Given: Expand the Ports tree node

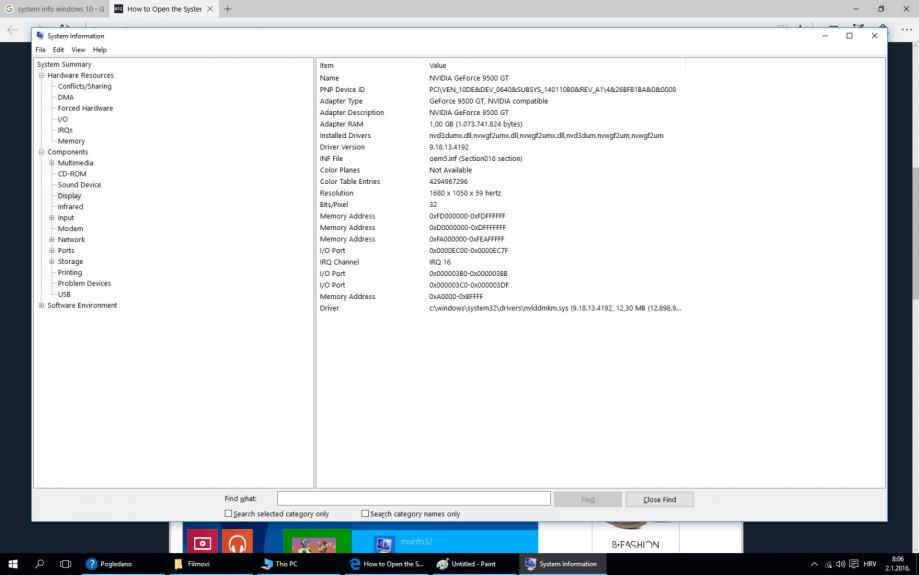Looking at the screenshot, I should (x=52, y=250).
